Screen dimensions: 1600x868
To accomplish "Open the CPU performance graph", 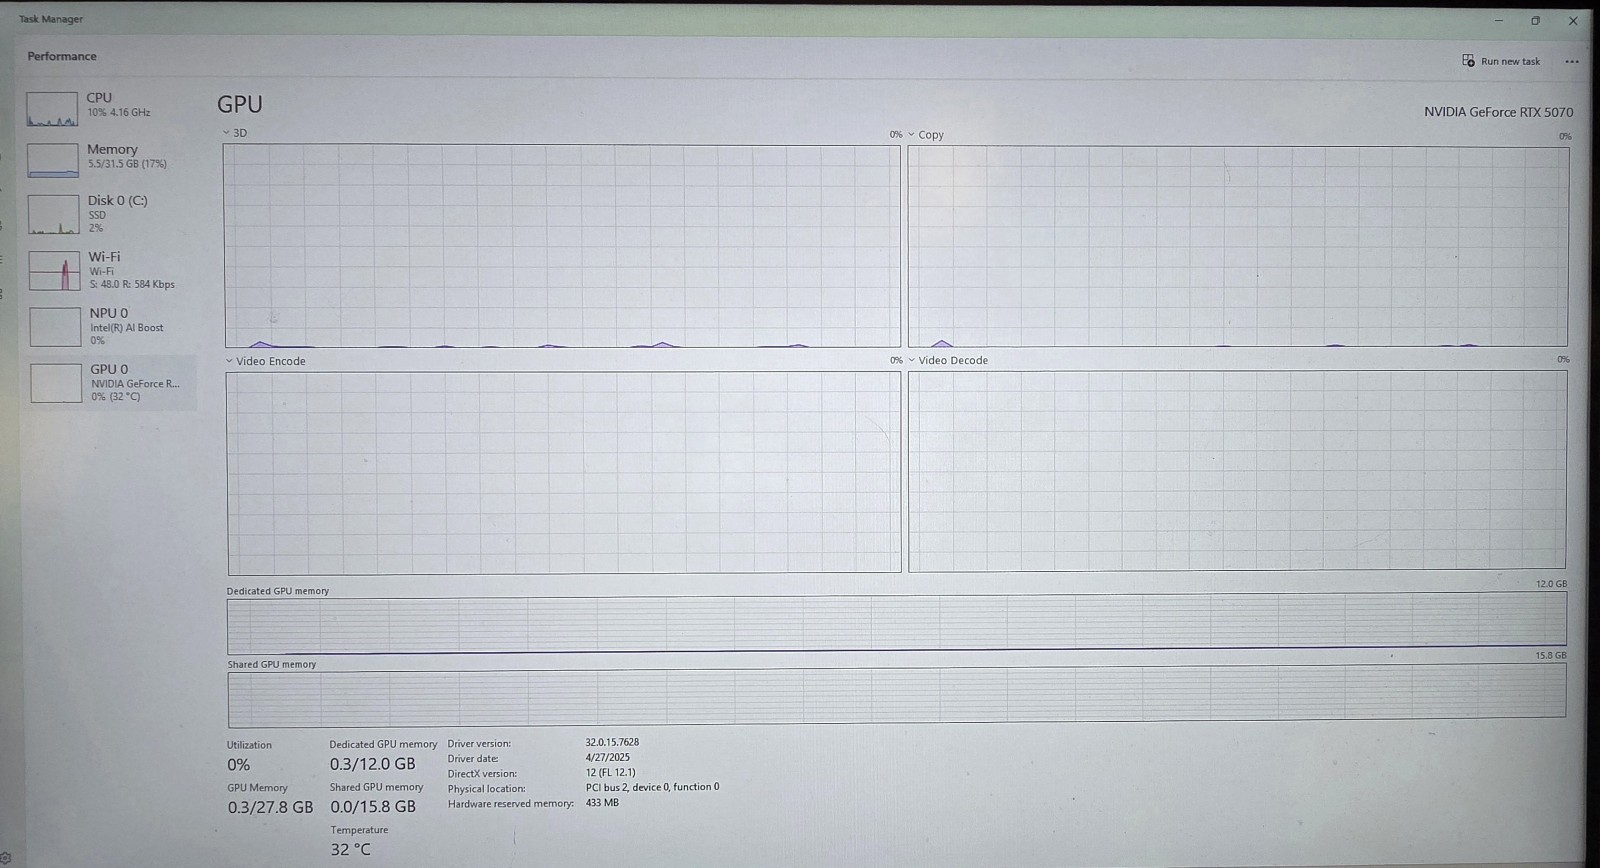I will [110, 108].
